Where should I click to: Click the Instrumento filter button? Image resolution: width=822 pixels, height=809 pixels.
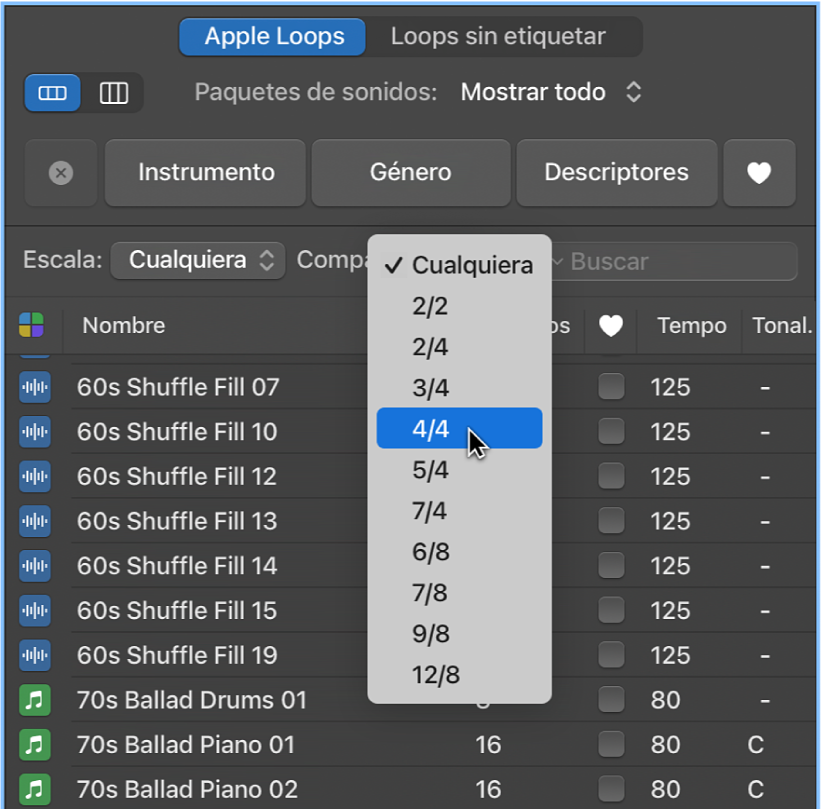(x=204, y=172)
